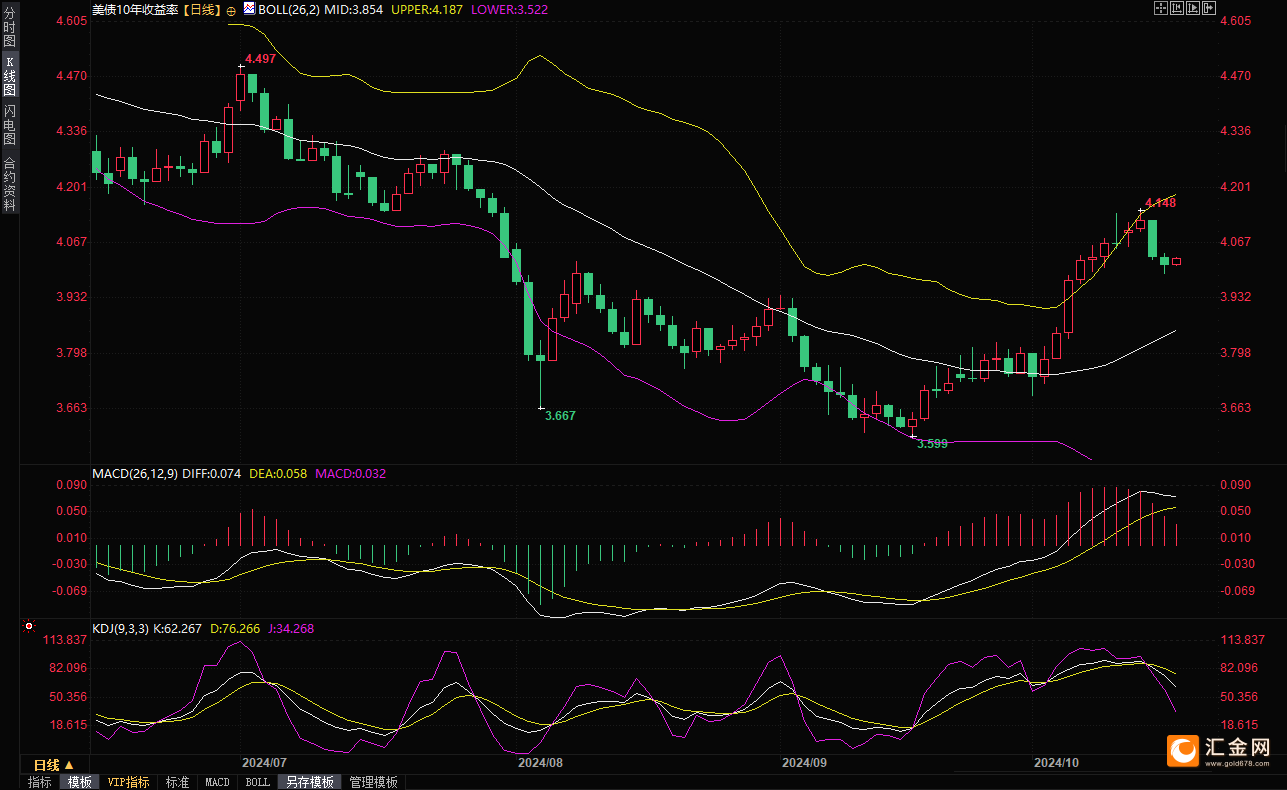Viewport: 1287px width, 790px height.
Task: Select the K线图 side tab
Action: tap(9, 76)
